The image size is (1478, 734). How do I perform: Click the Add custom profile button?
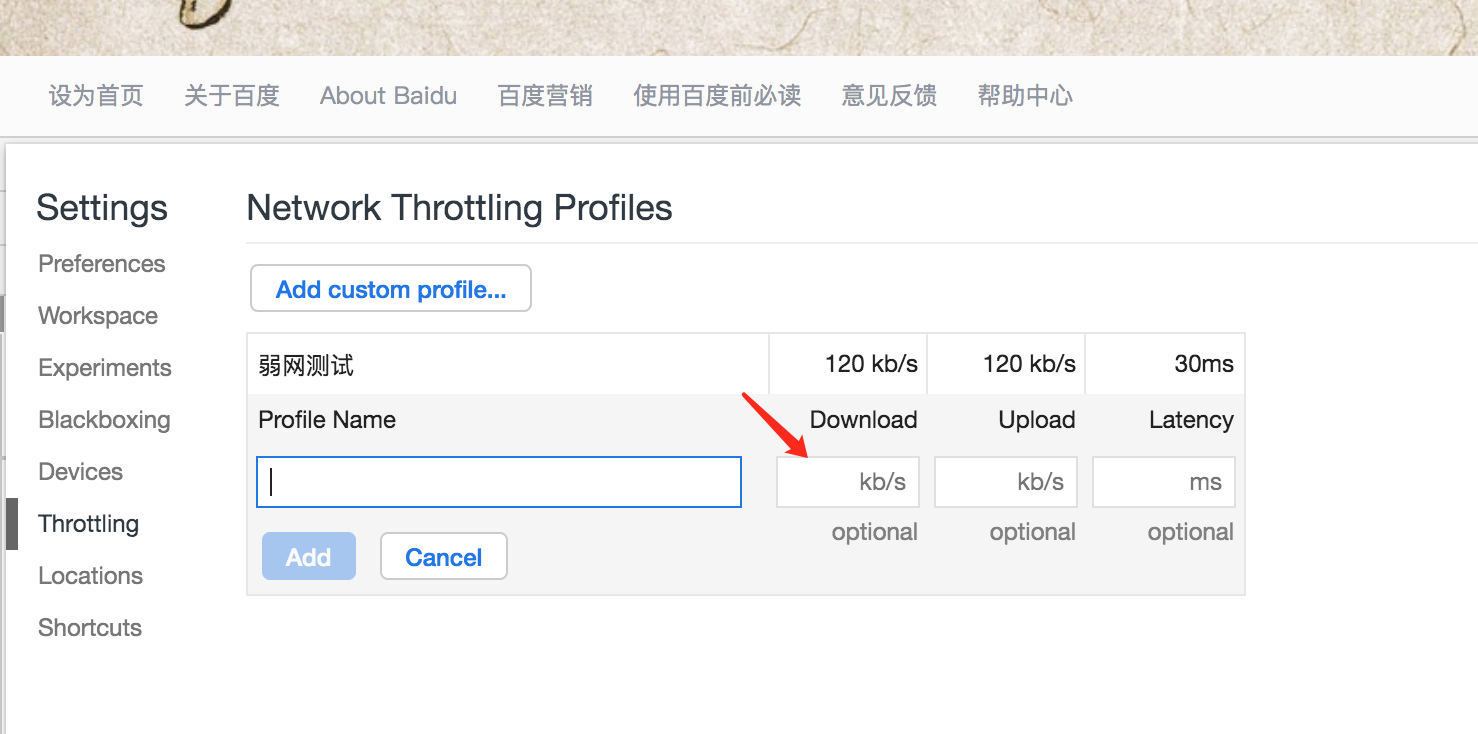(x=390, y=289)
